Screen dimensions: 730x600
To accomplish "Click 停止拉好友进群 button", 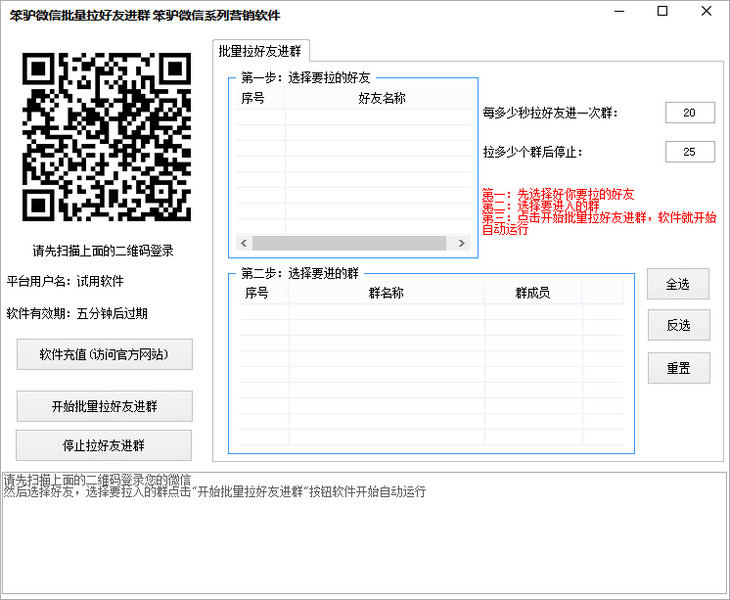I will point(103,445).
